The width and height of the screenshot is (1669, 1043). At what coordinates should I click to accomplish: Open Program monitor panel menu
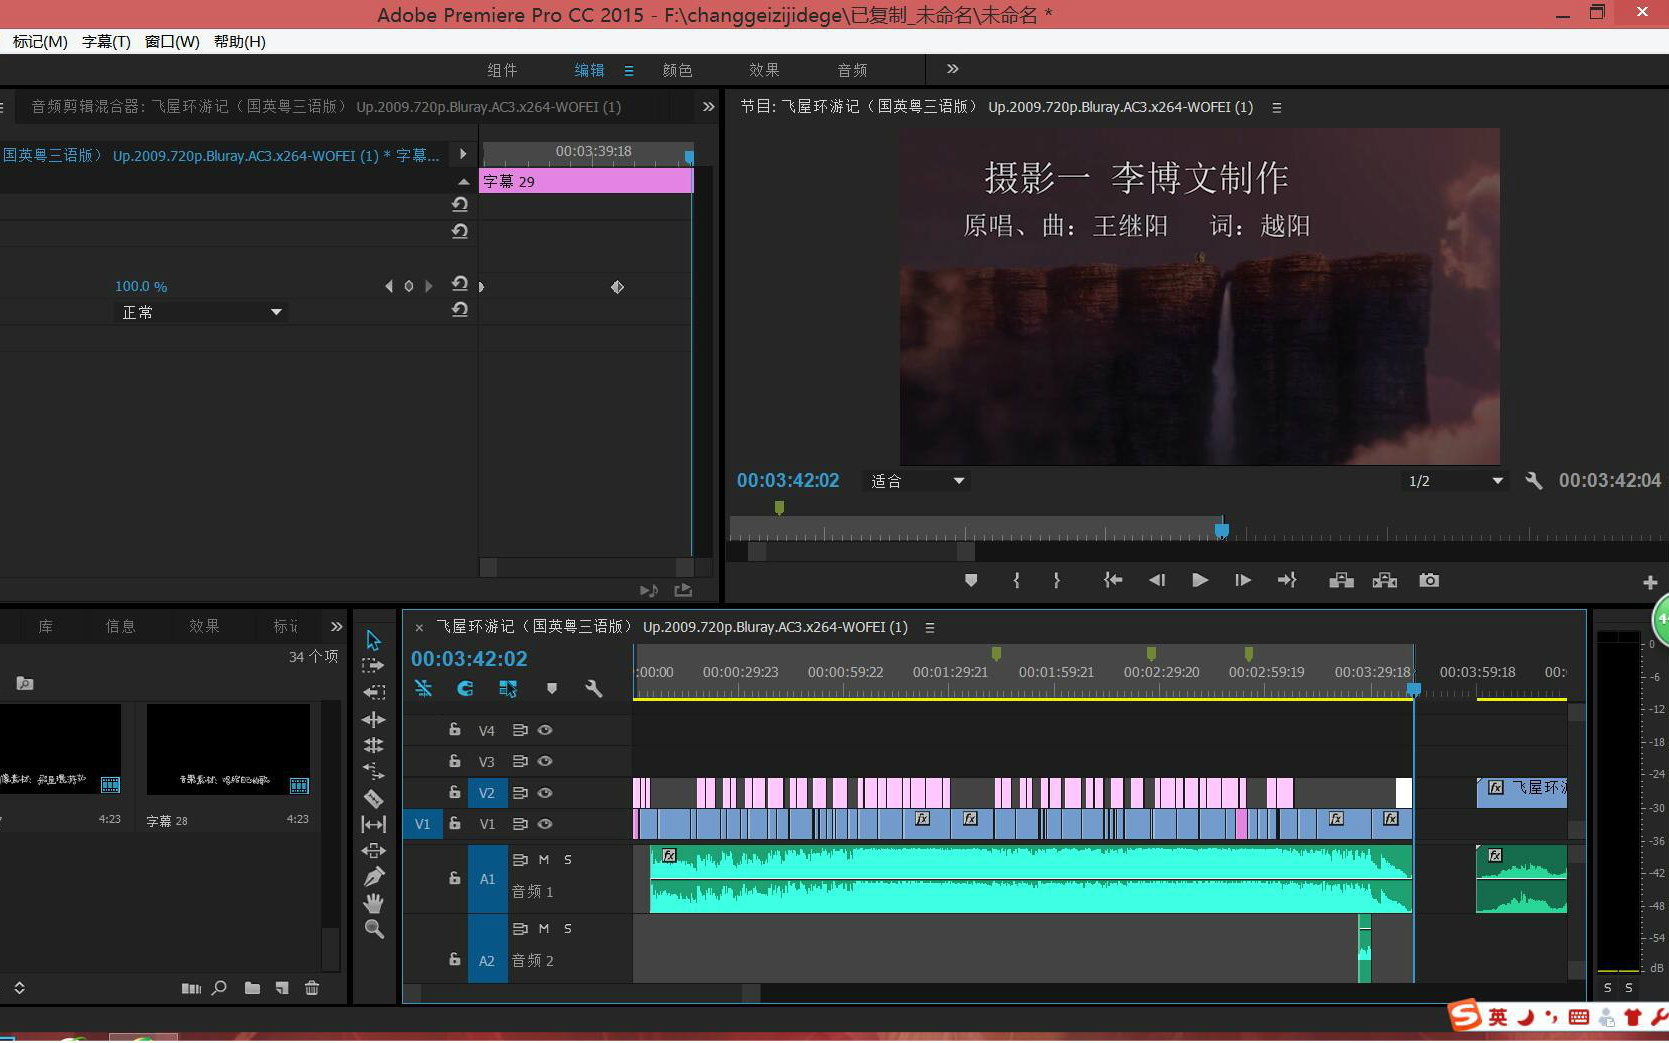pyautogui.click(x=1276, y=107)
